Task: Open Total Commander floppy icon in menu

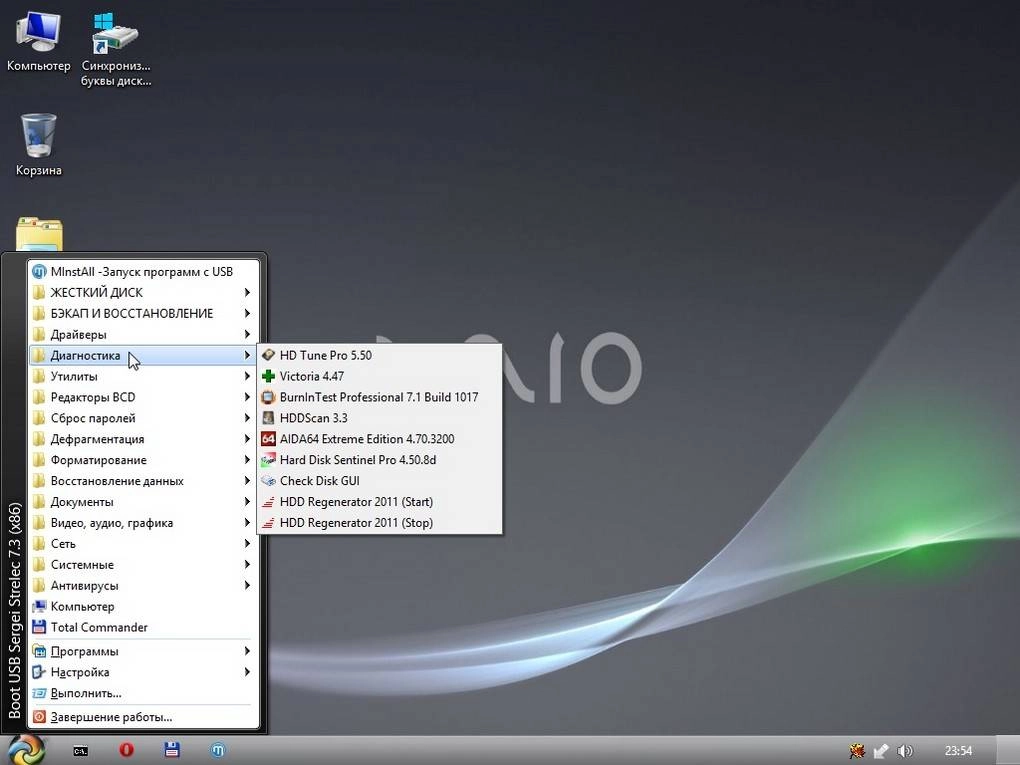Action: [39, 627]
